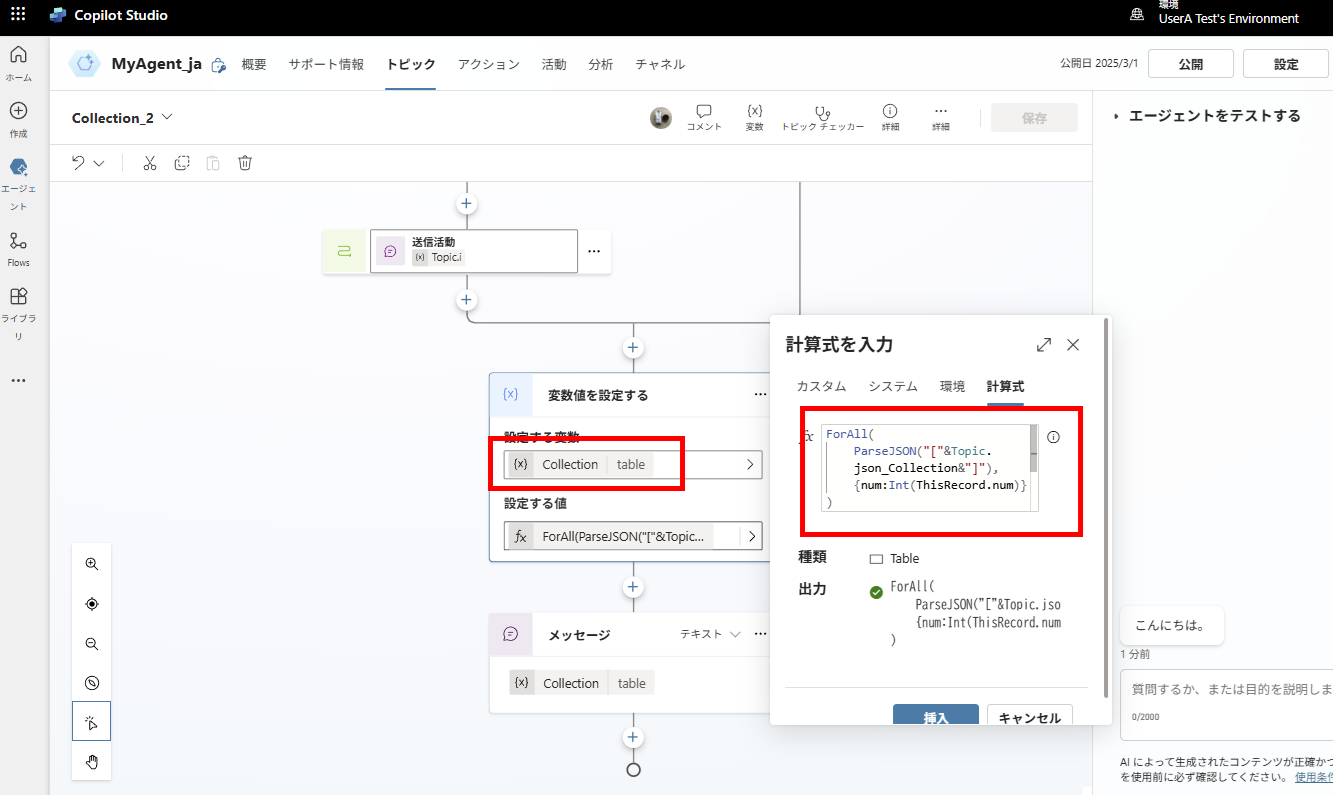Click the delete trash icon in the toolbar
Image resolution: width=1333 pixels, height=795 pixels.
[x=245, y=162]
